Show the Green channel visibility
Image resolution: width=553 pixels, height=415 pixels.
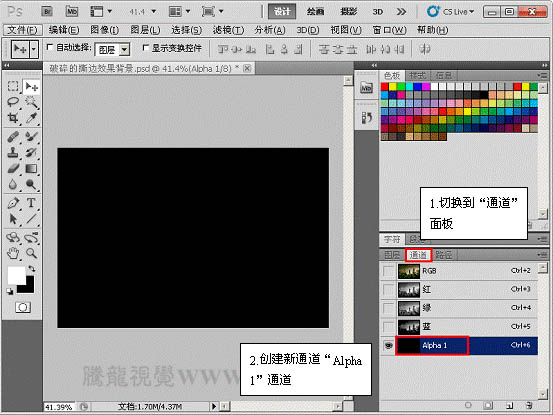point(388,308)
